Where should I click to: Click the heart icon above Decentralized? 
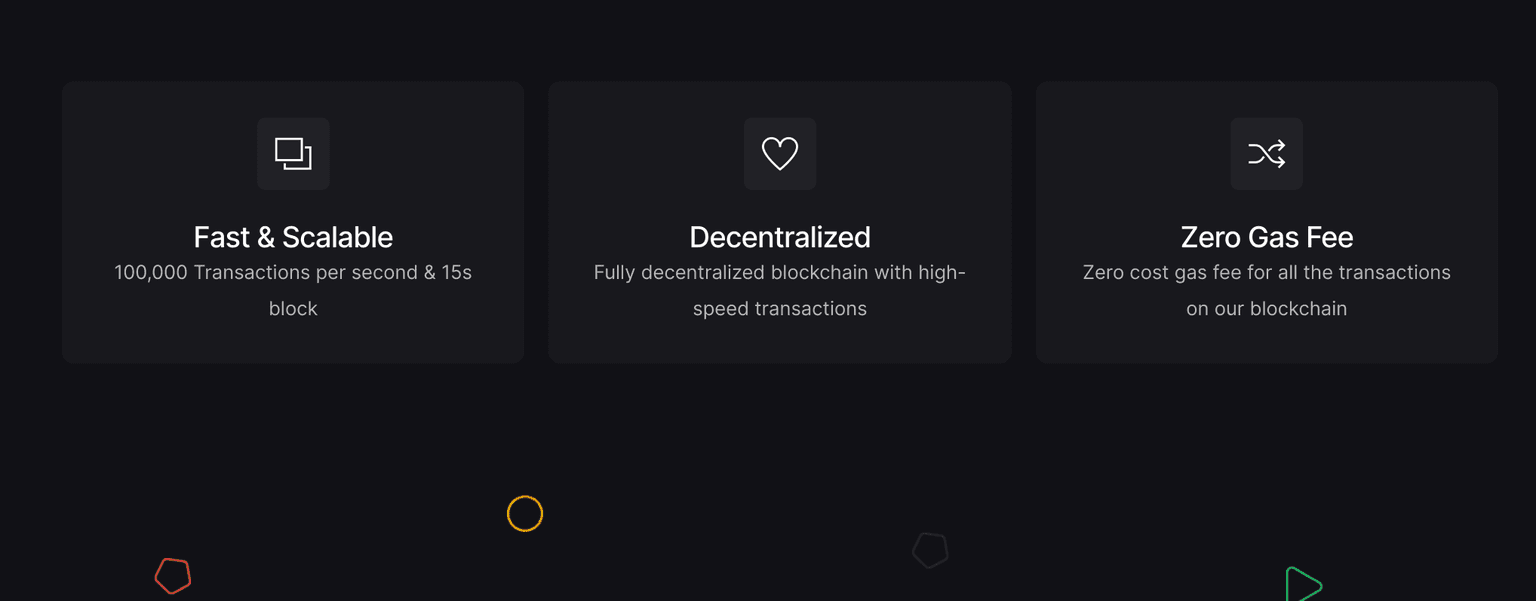[x=780, y=154]
